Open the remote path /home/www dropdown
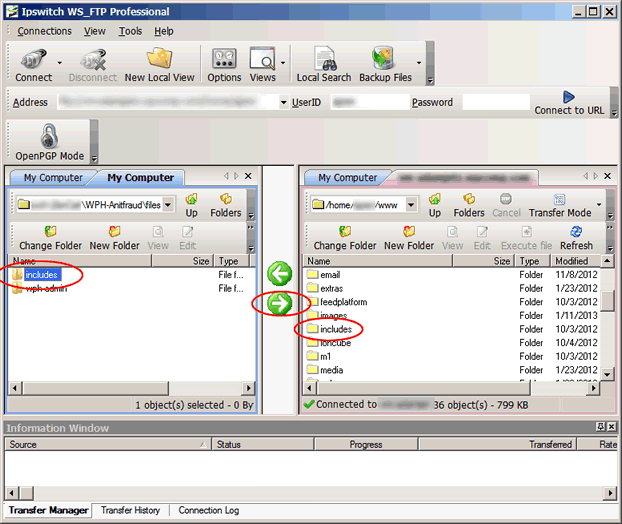Screen dimensions: 622x524 (x=415, y=205)
